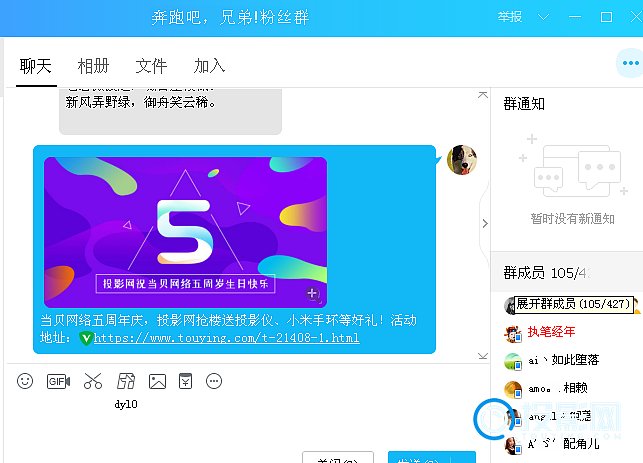Image resolution: width=643 pixels, height=463 pixels.
Task: Select member name ending in 配角儿
Action: click(564, 444)
